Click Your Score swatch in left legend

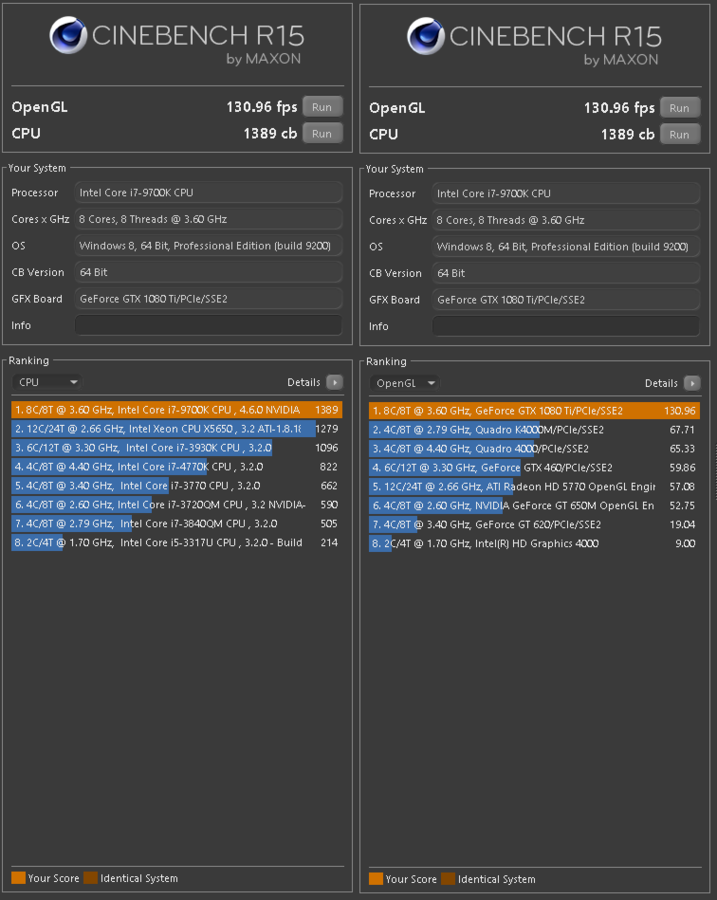[18, 878]
